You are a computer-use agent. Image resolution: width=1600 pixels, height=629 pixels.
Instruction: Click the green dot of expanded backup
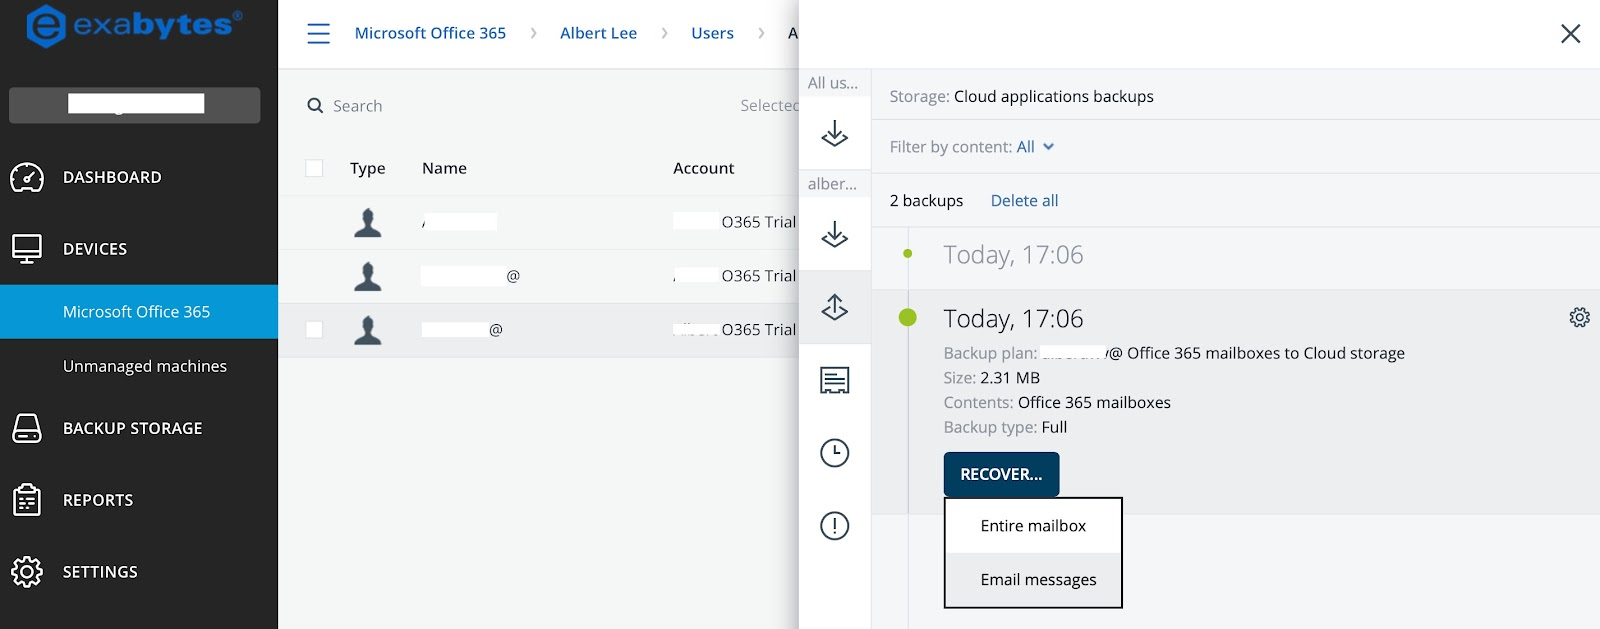coord(908,318)
